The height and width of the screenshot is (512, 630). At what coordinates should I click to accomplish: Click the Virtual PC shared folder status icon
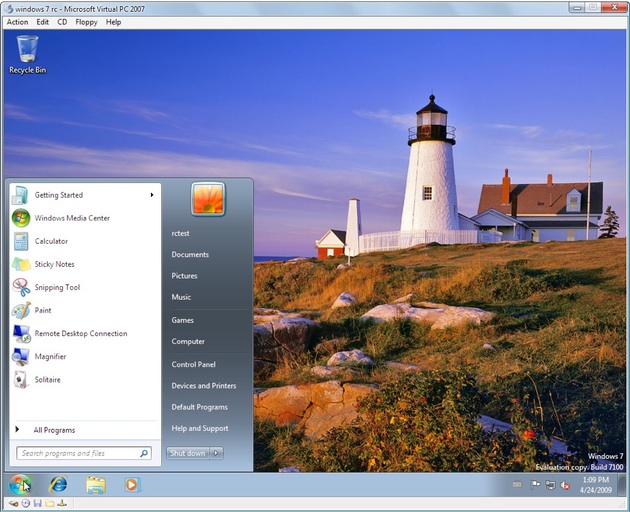pos(50,503)
